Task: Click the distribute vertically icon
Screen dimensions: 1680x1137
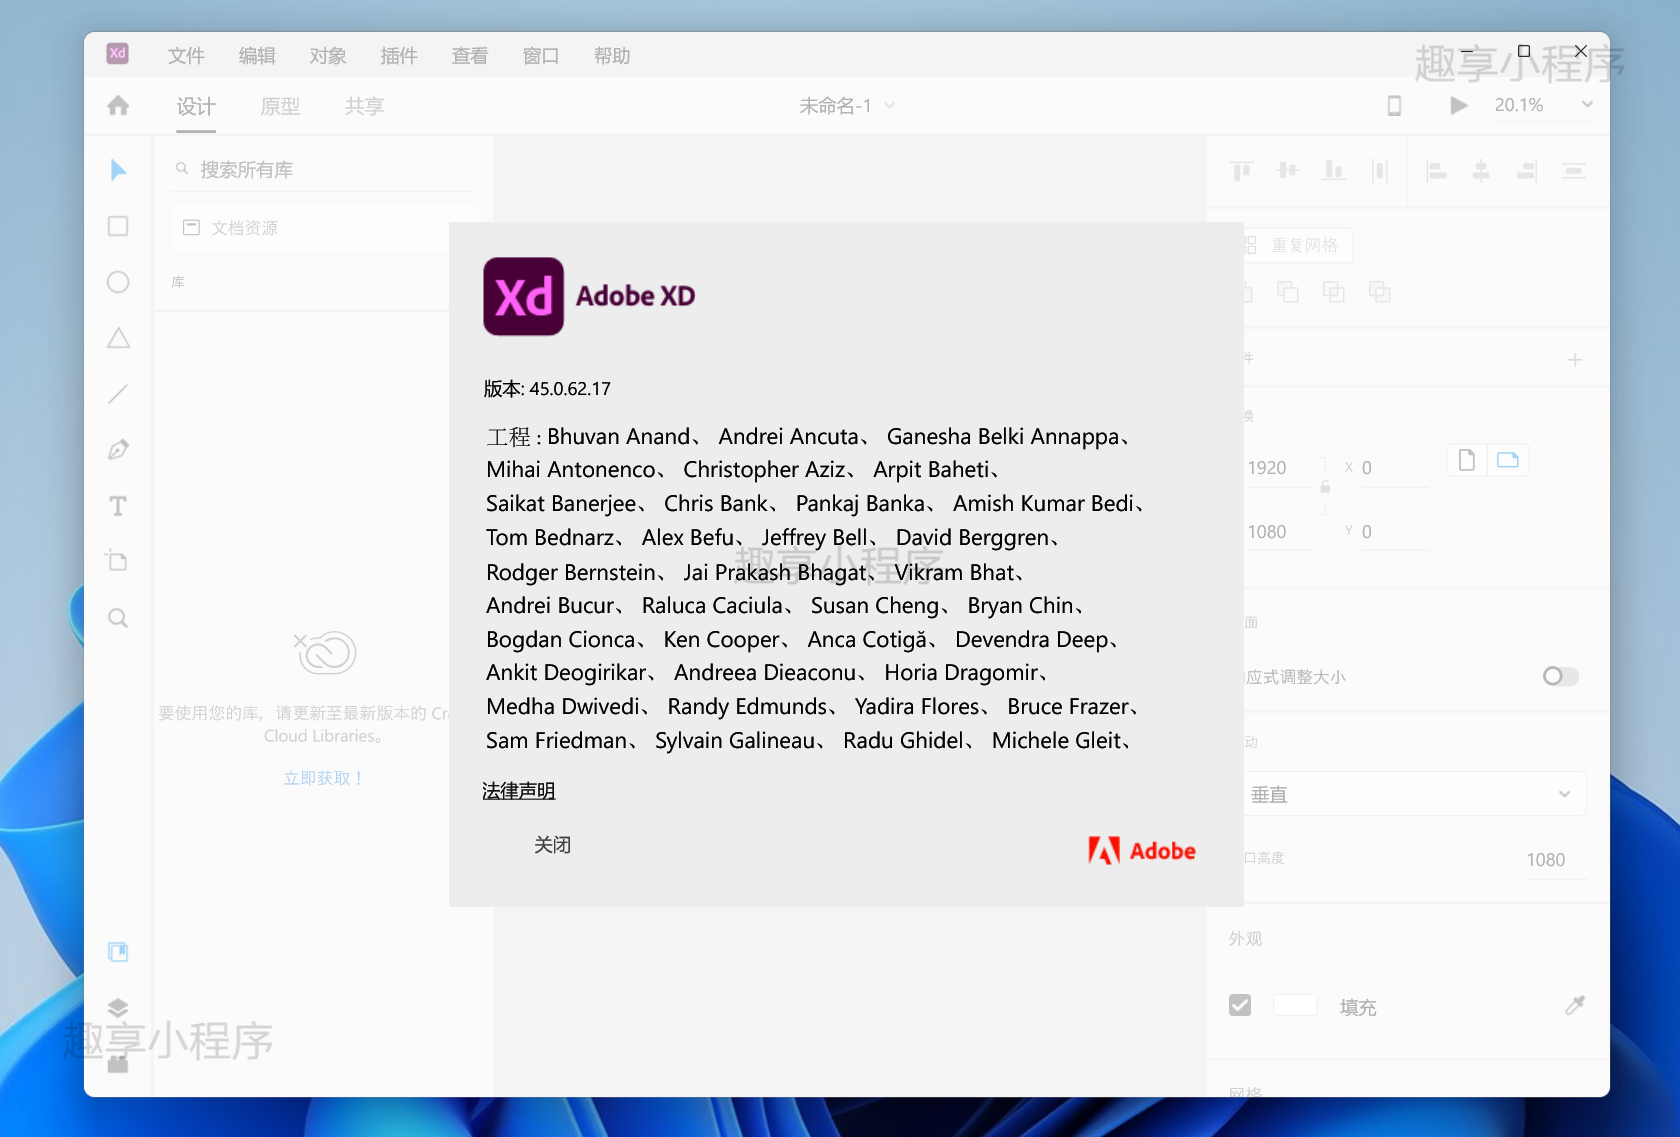Action: pos(1574,171)
